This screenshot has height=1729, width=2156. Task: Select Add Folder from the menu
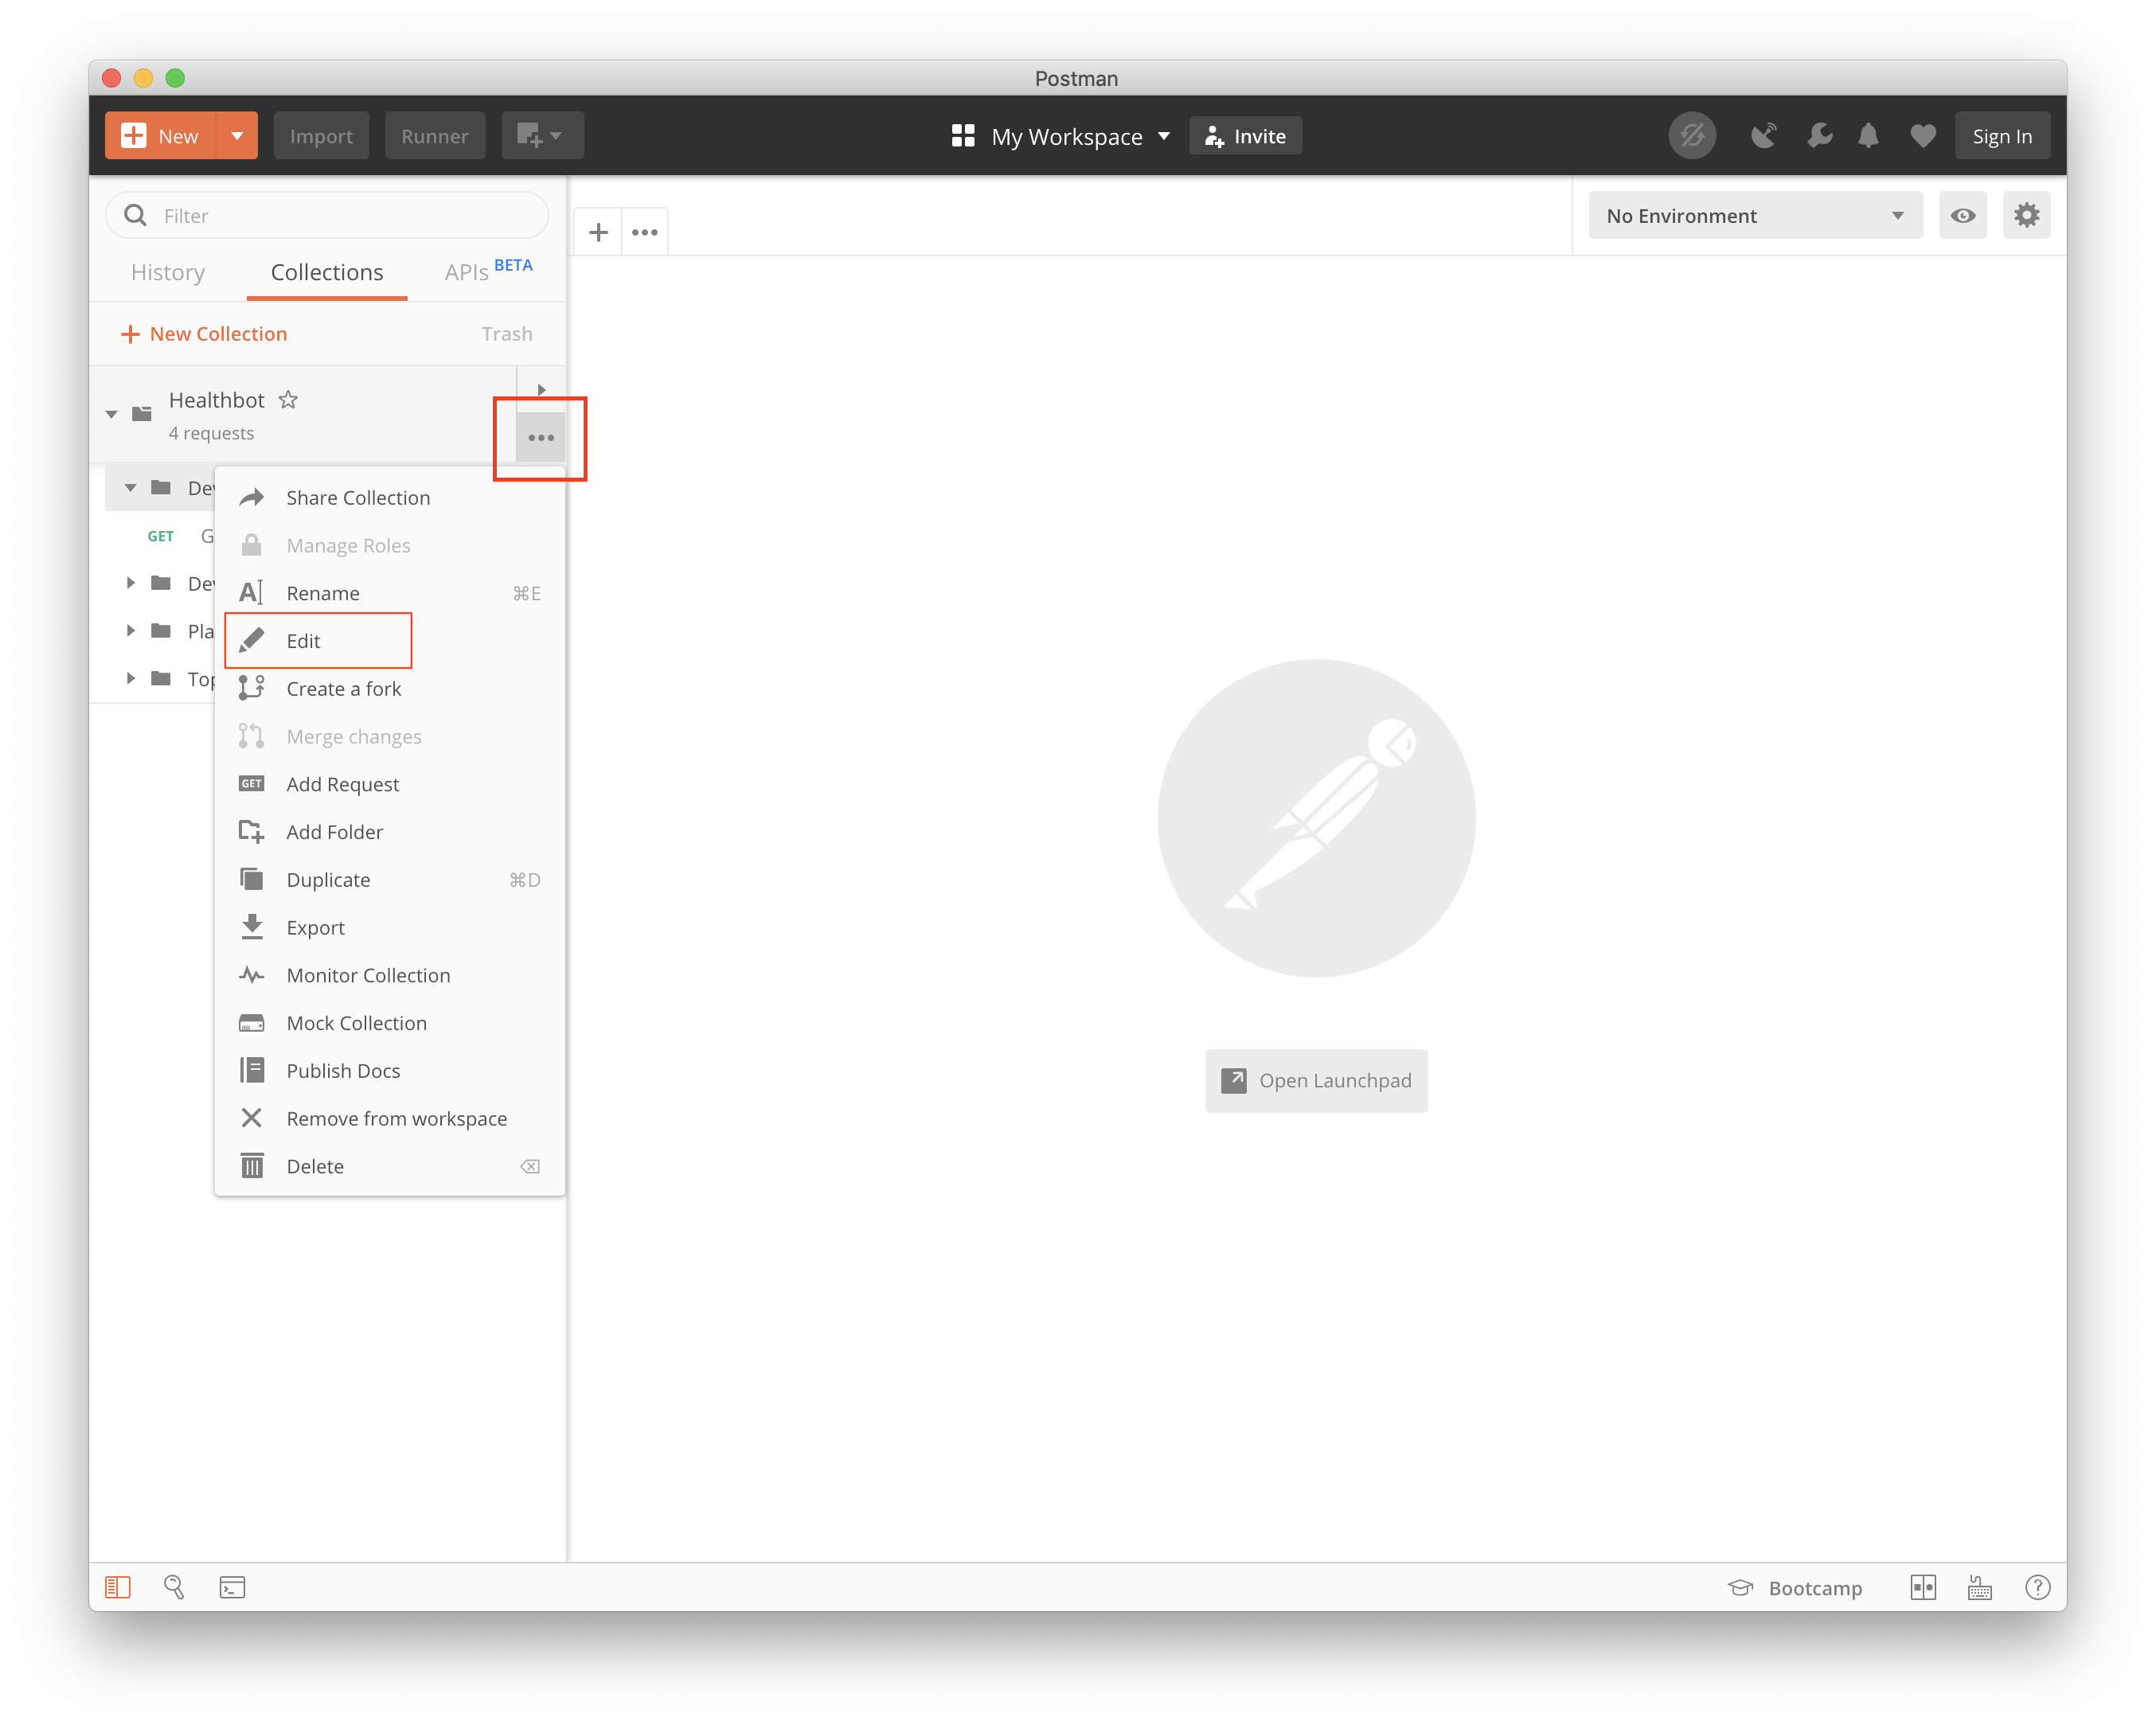[389, 832]
